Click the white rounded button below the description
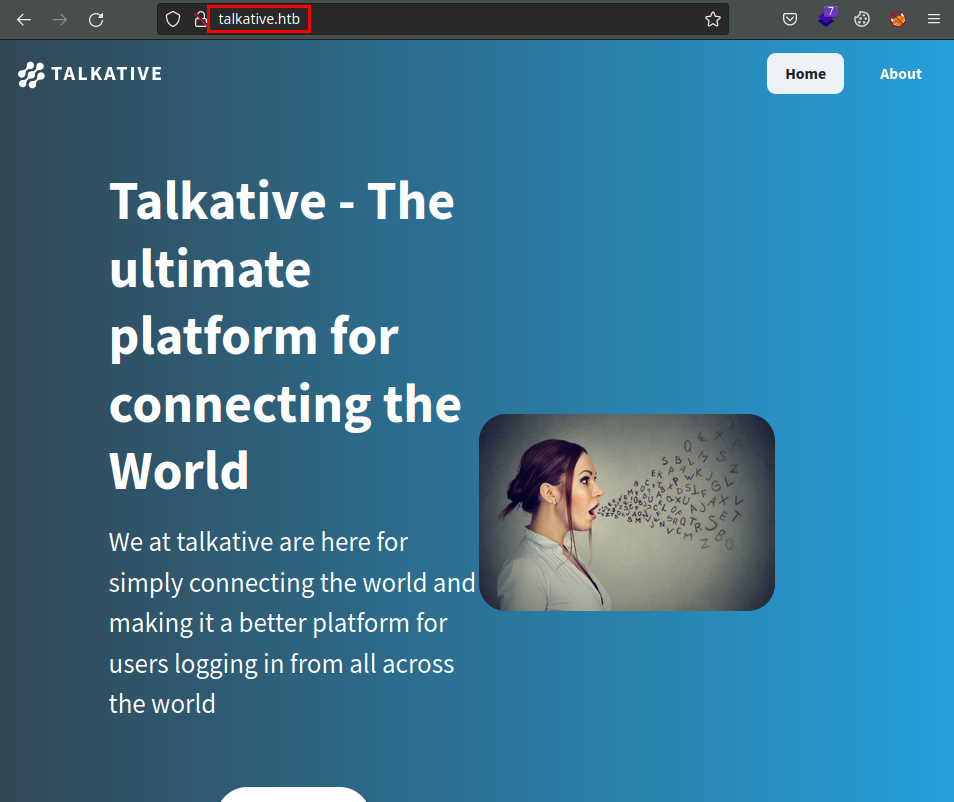 (x=293, y=794)
